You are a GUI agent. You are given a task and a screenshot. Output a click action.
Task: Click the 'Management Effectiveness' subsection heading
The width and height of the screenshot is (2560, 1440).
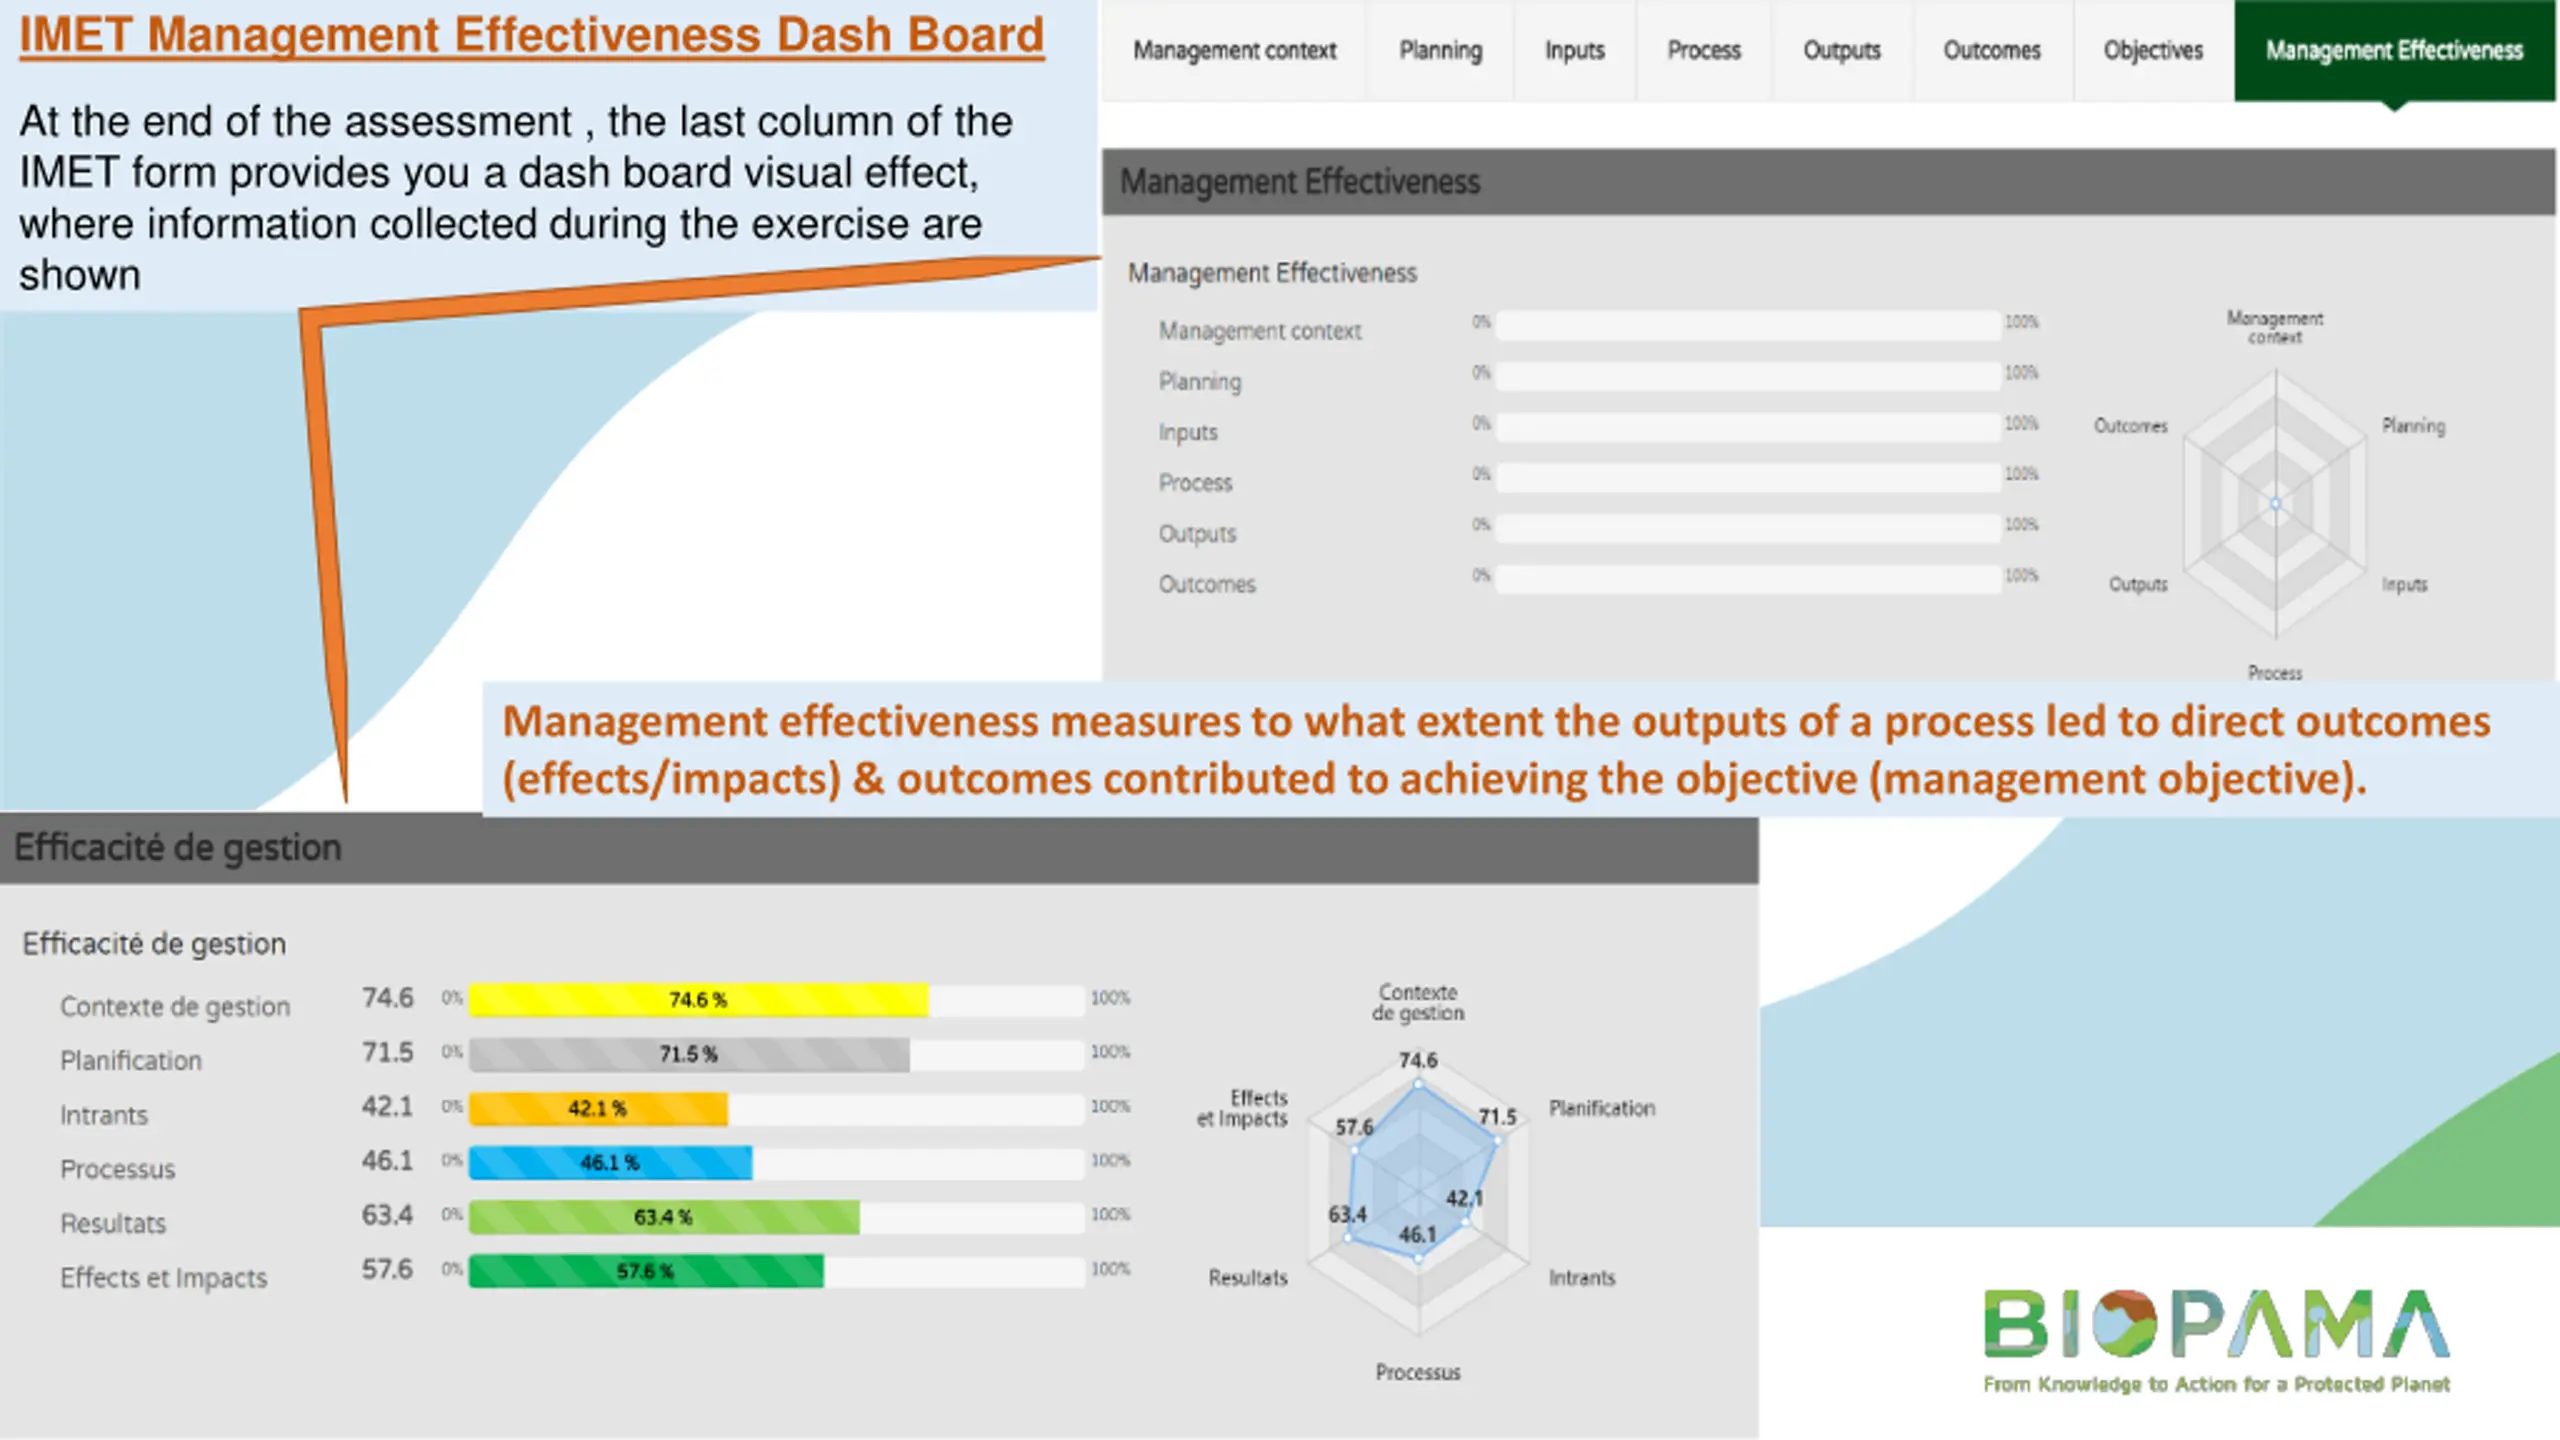pos(1272,273)
